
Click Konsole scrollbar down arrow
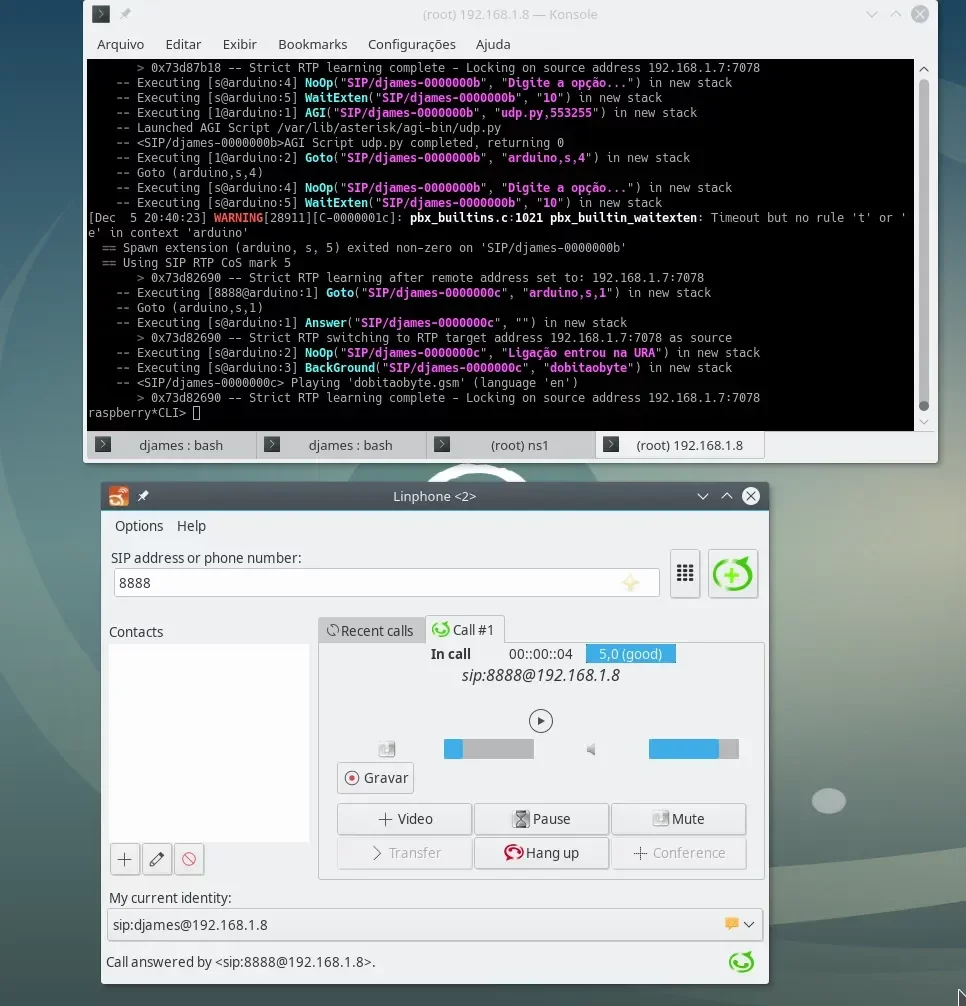pyautogui.click(x=924, y=422)
